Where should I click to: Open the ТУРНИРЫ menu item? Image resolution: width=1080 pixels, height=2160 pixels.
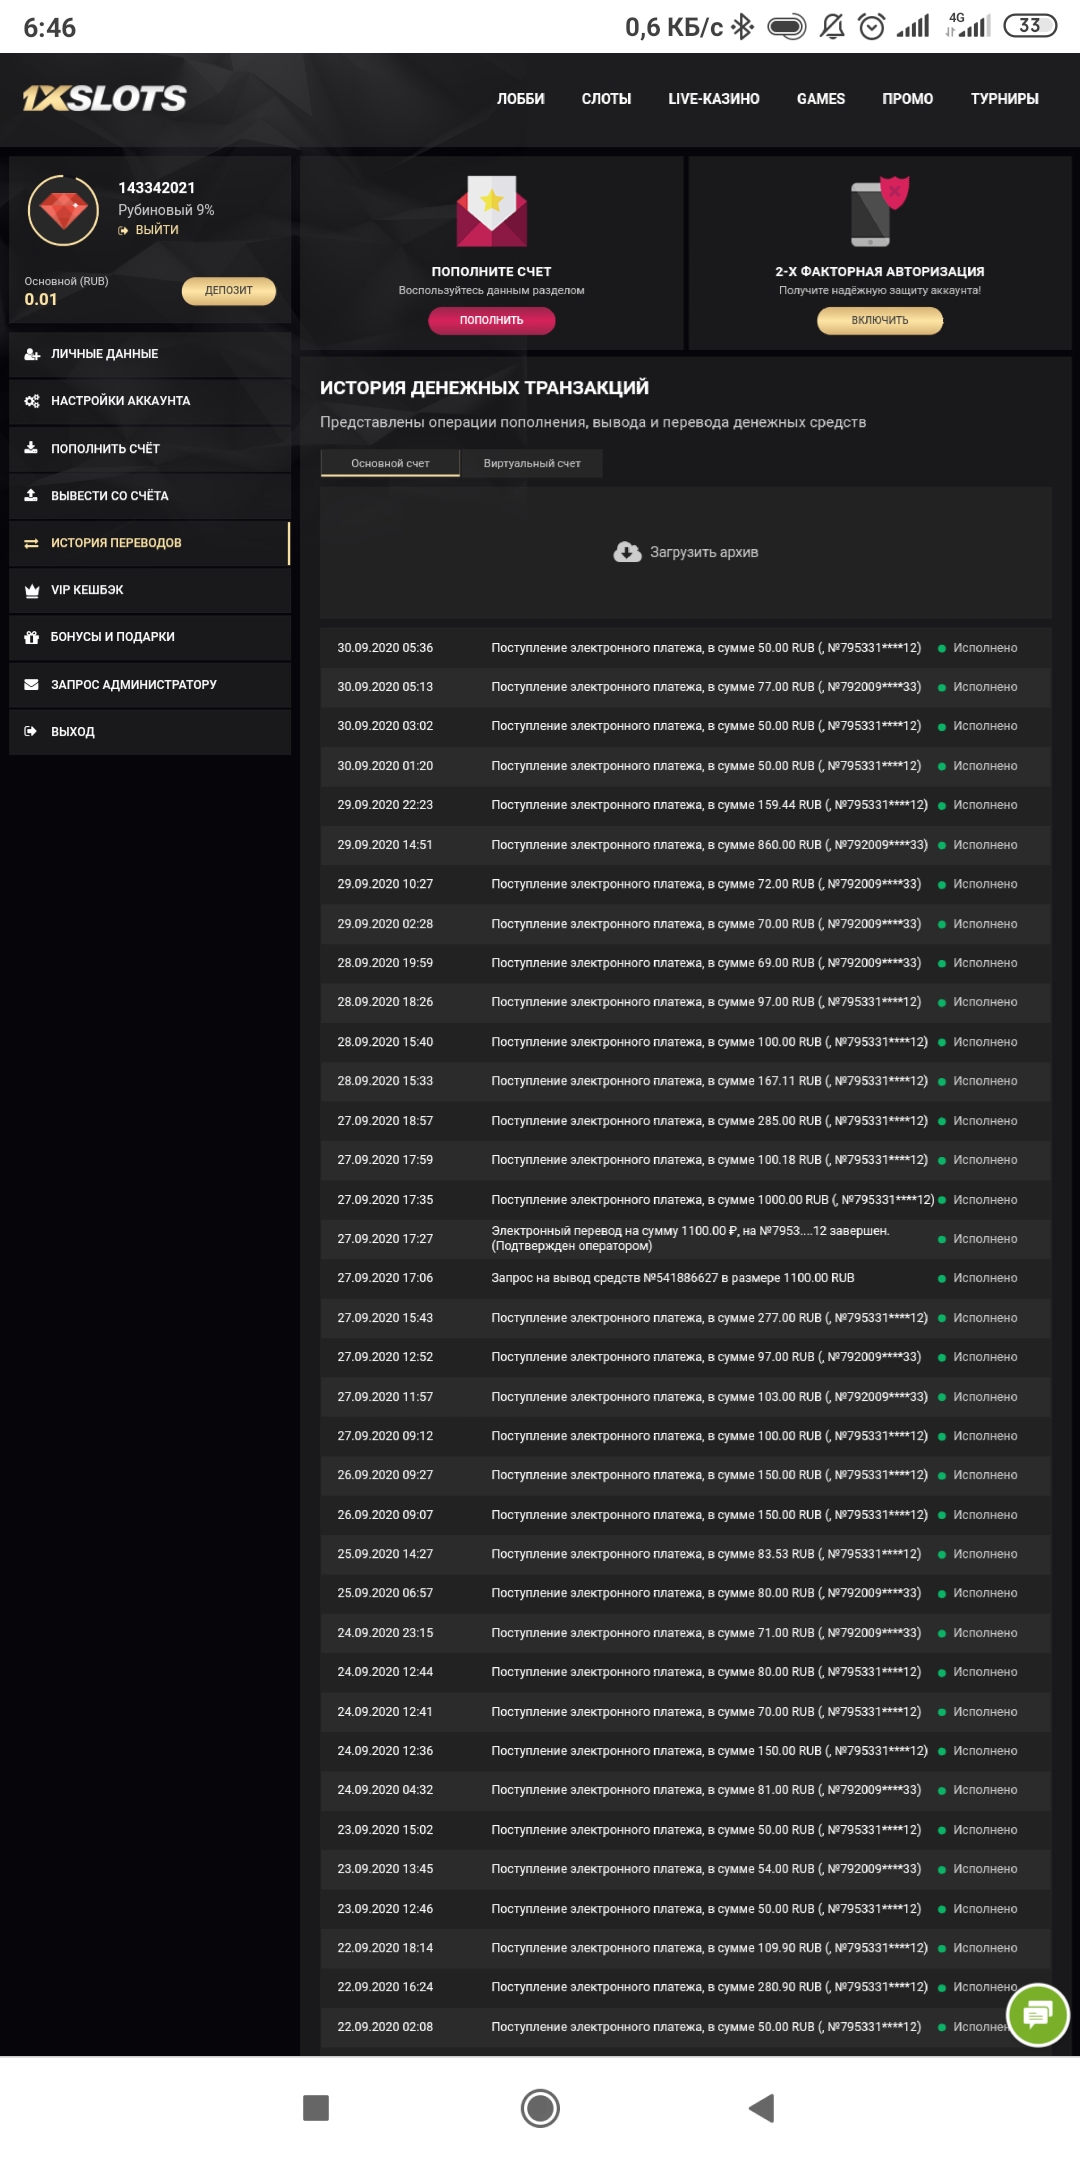(1004, 99)
